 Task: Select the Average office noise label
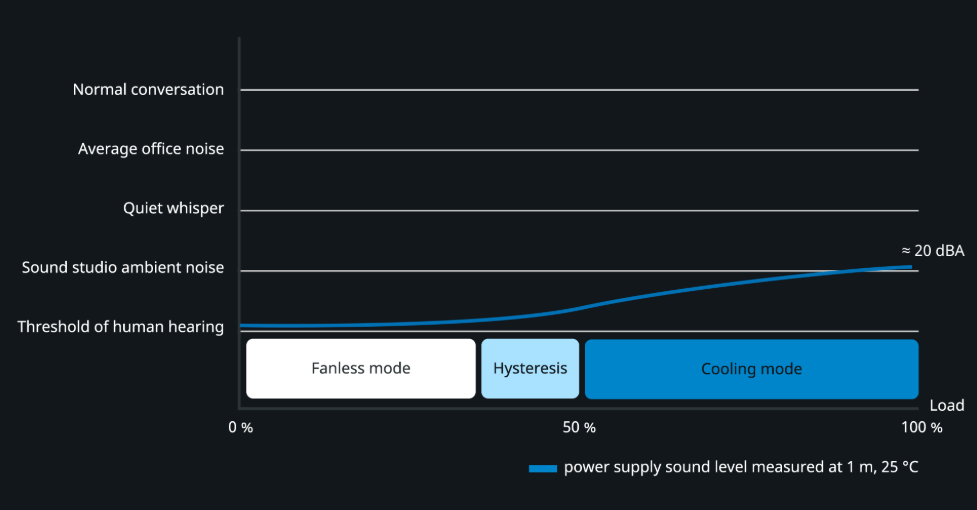point(151,150)
